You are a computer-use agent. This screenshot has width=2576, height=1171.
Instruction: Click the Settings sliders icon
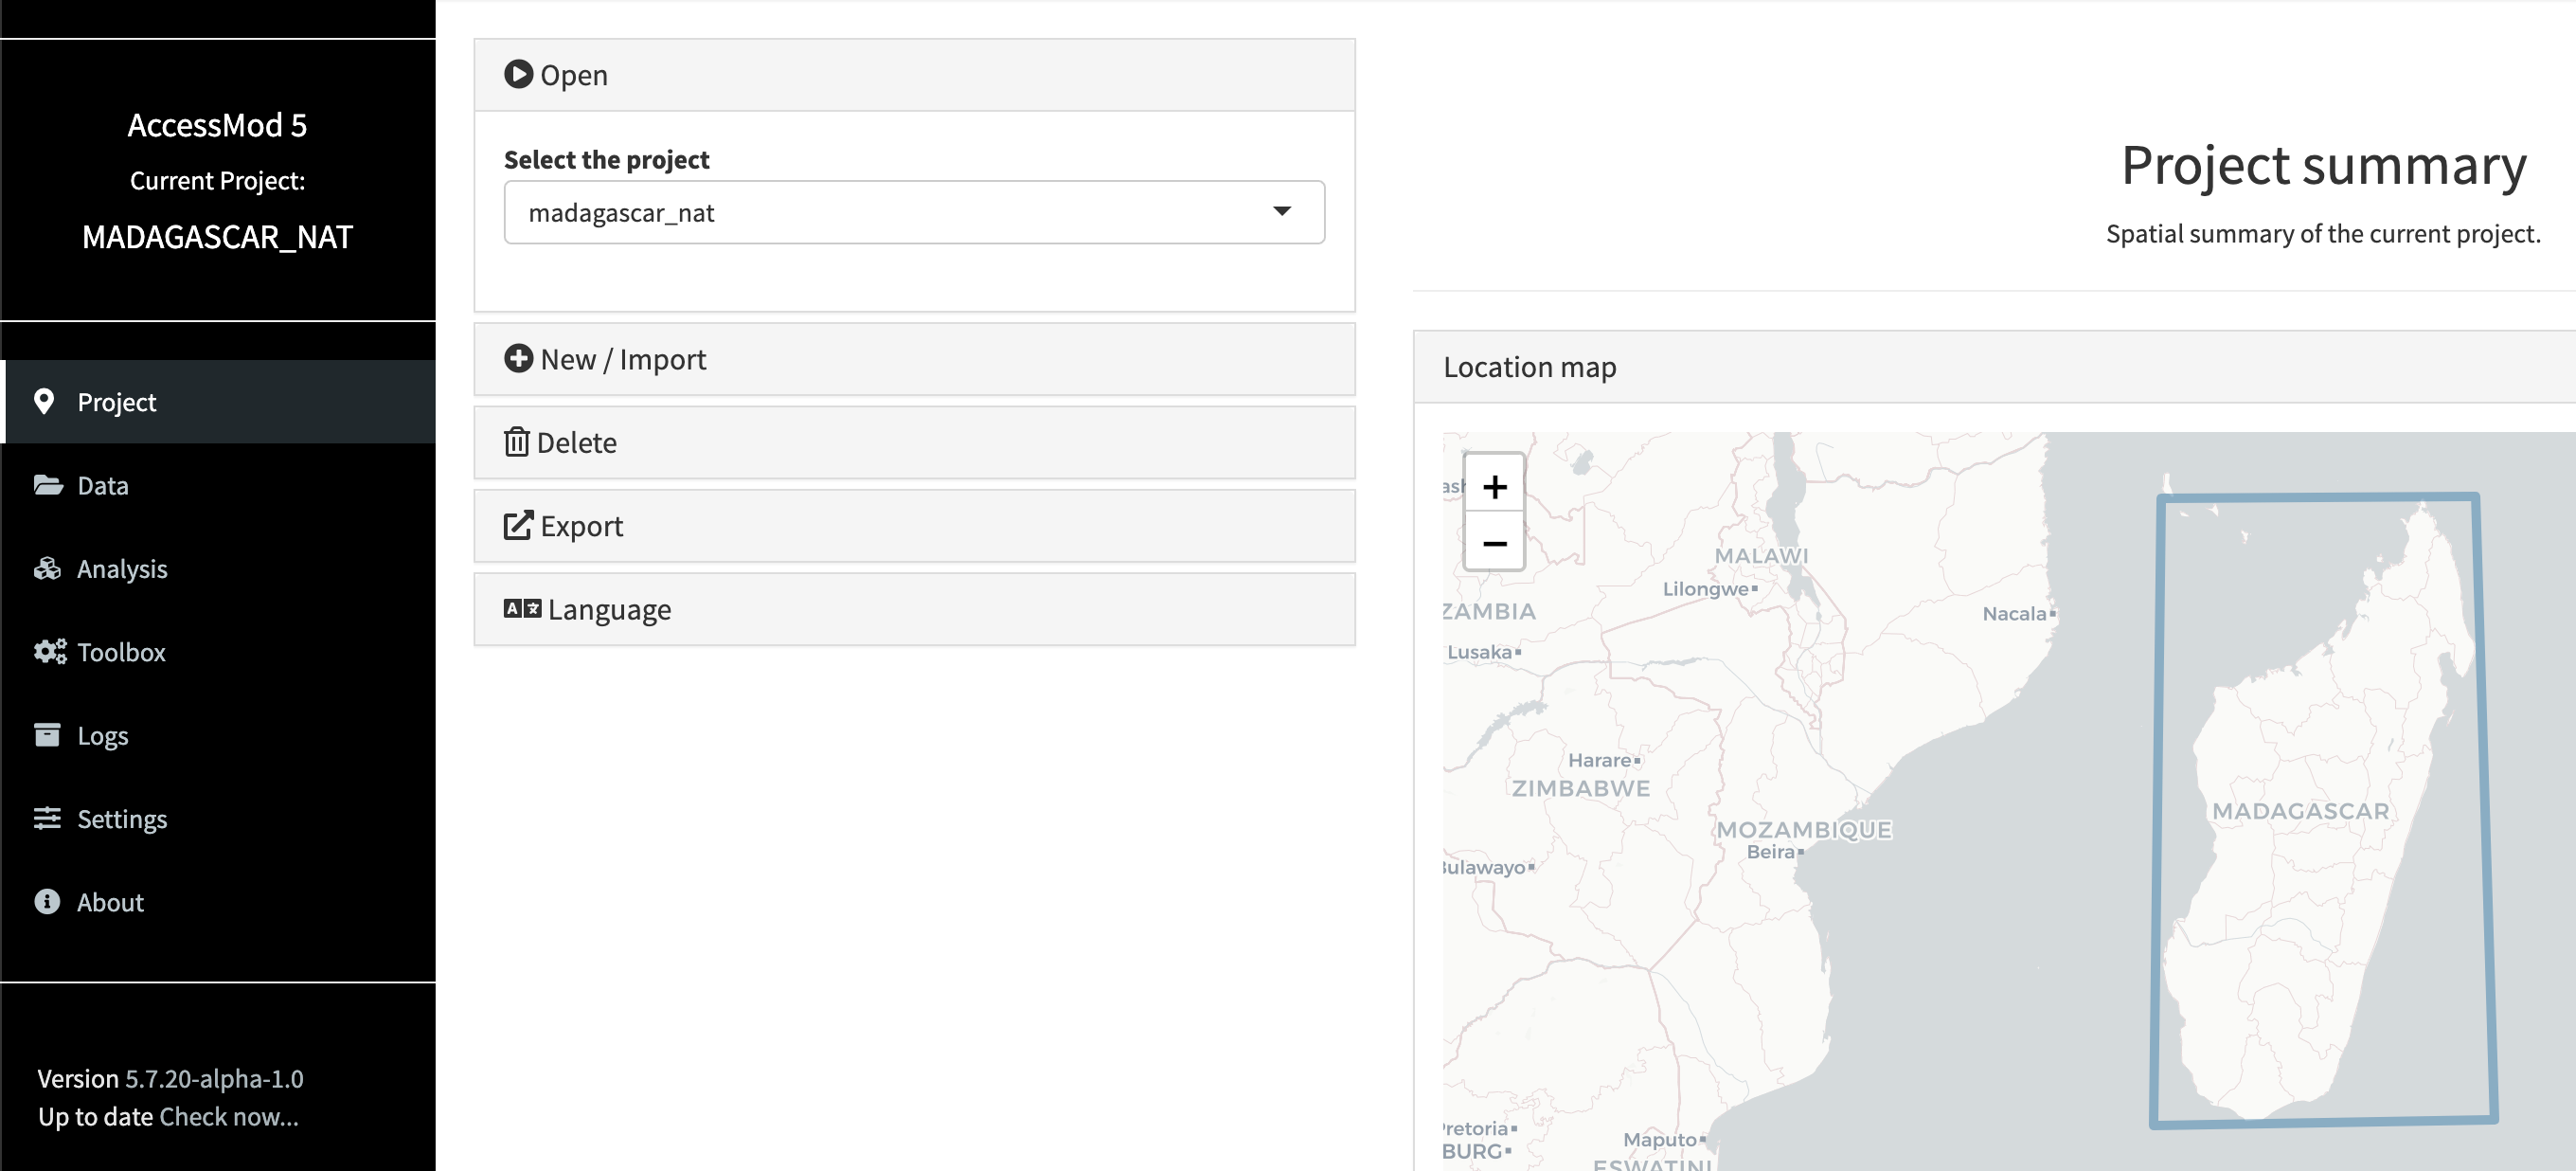click(47, 818)
